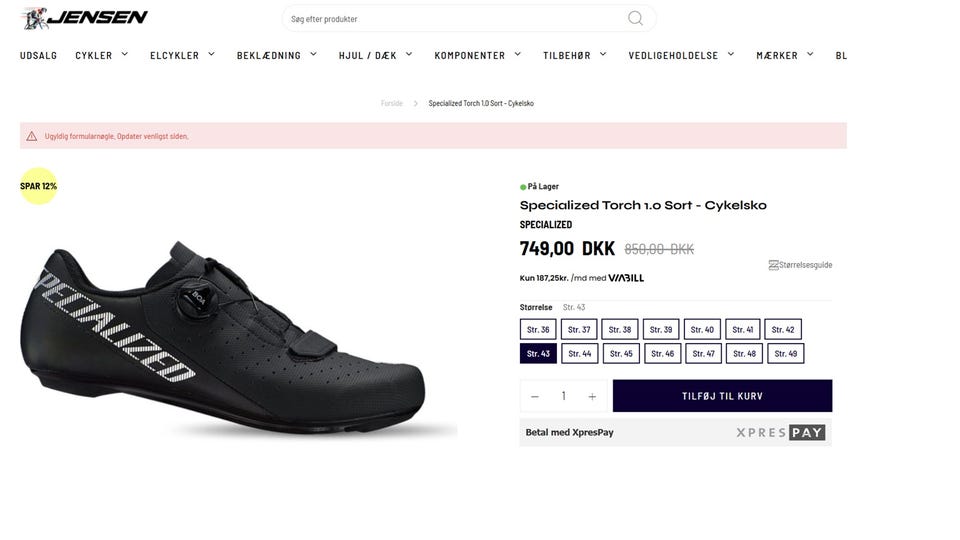
Task: Open the size guide ruler icon
Action: [773, 265]
